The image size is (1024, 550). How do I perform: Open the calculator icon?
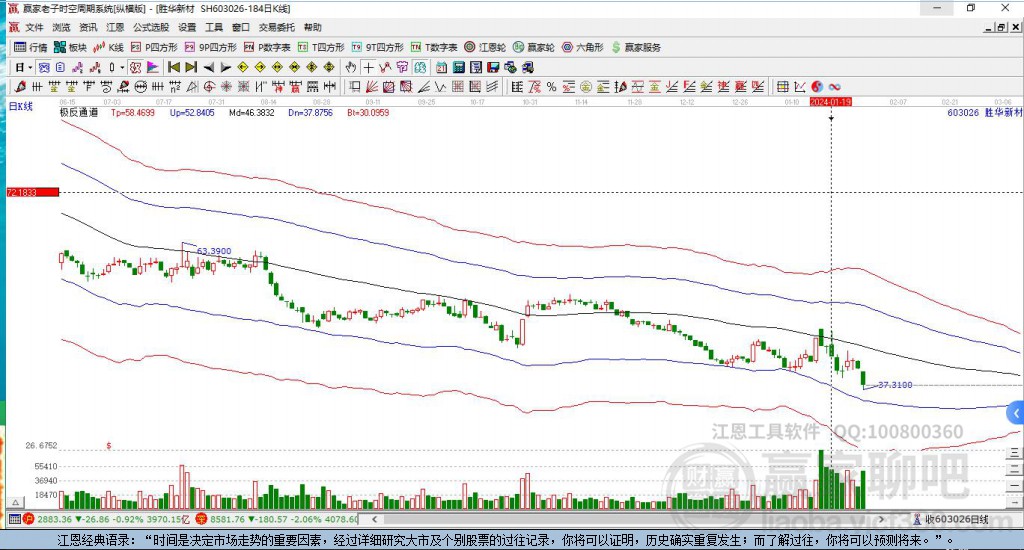458,67
